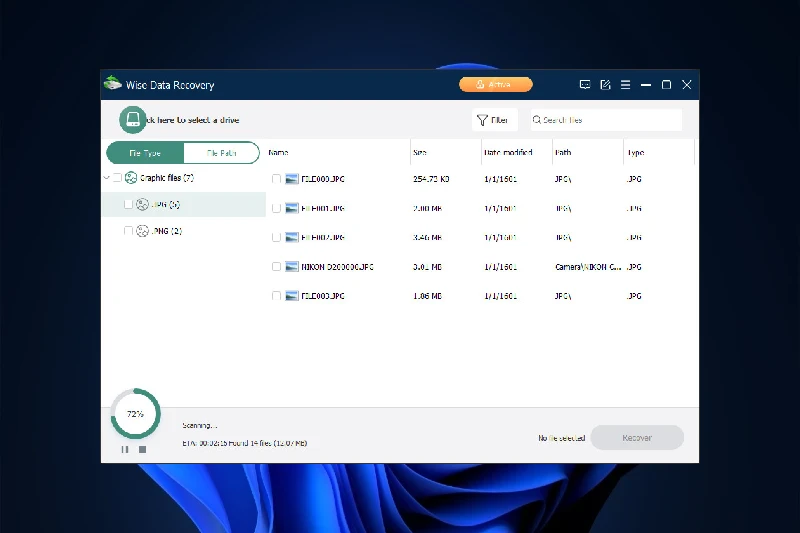
Task: Sort by the Path column header
Action: coord(563,153)
